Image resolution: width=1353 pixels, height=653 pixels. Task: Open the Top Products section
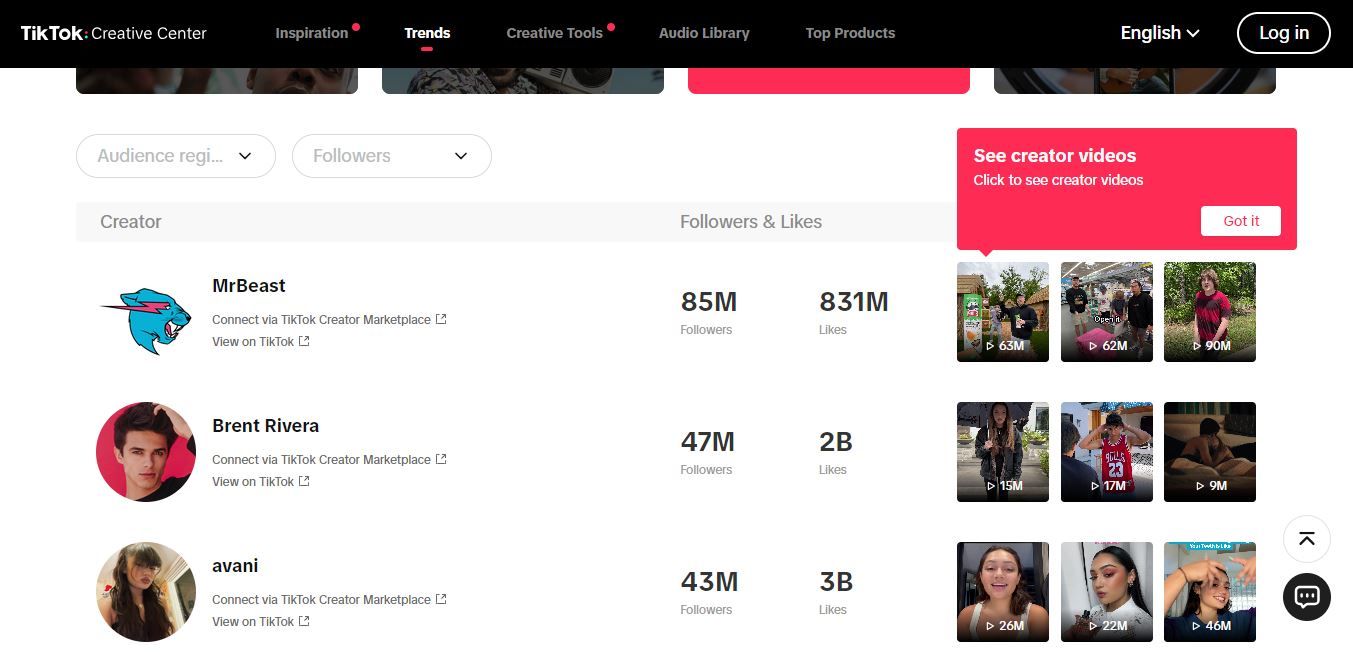click(850, 32)
